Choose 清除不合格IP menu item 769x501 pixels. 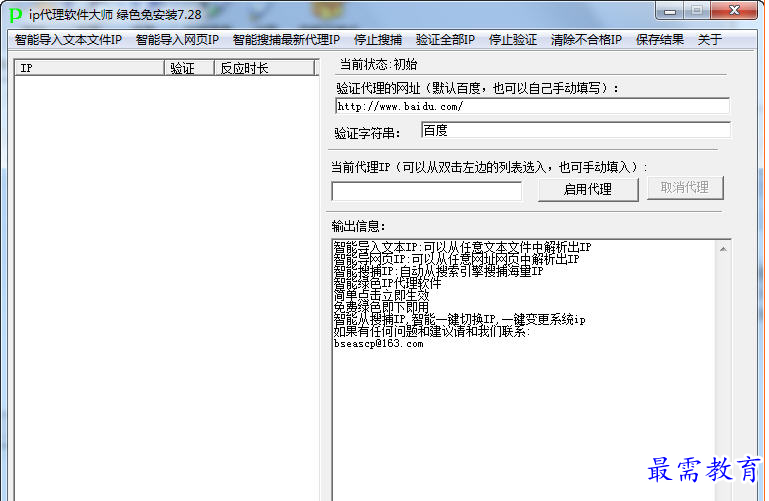[586, 40]
